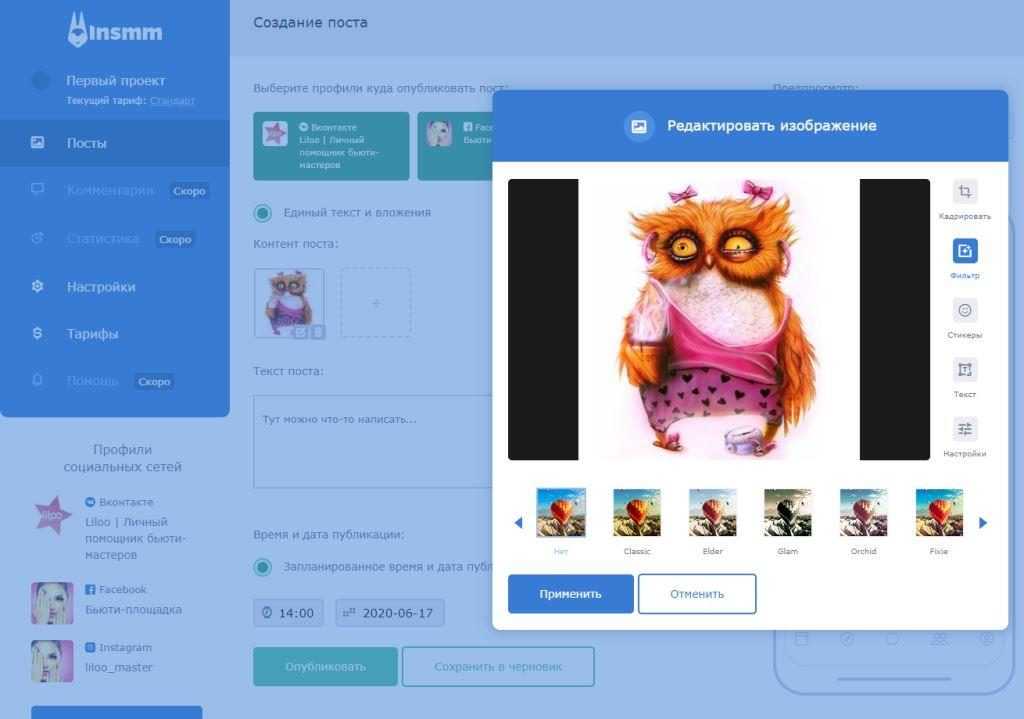Go to Тарифы in the sidebar
1024x719 pixels.
click(x=92, y=334)
